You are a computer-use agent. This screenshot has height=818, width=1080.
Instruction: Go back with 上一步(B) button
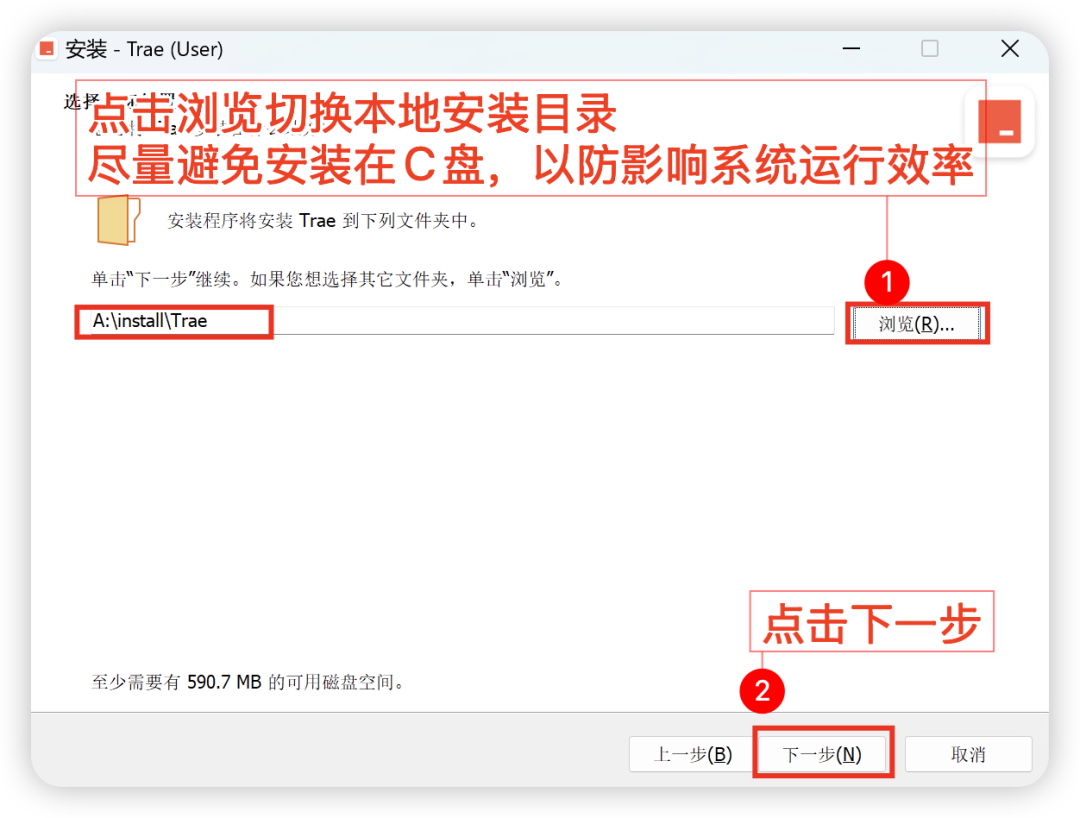point(692,754)
